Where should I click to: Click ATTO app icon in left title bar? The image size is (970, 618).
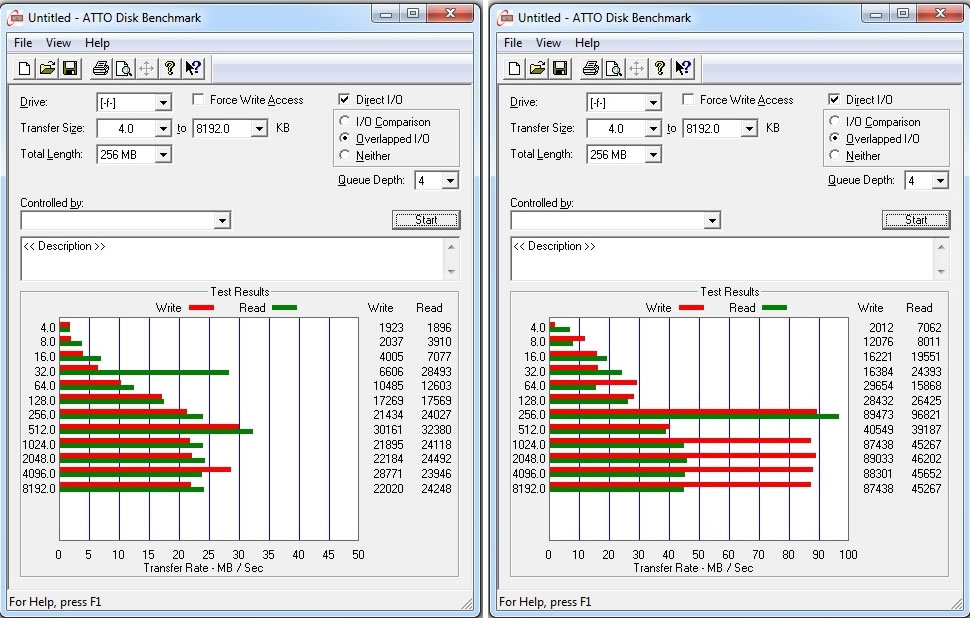[x=15, y=17]
